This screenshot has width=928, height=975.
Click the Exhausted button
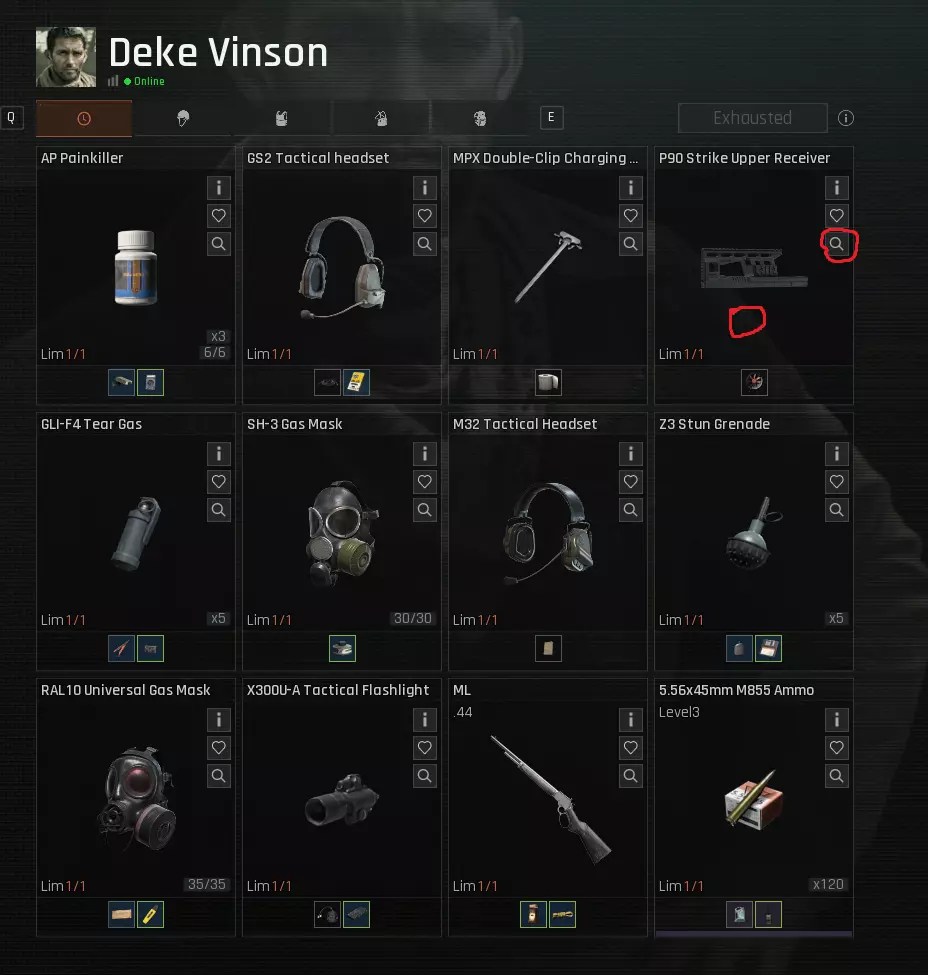click(753, 118)
